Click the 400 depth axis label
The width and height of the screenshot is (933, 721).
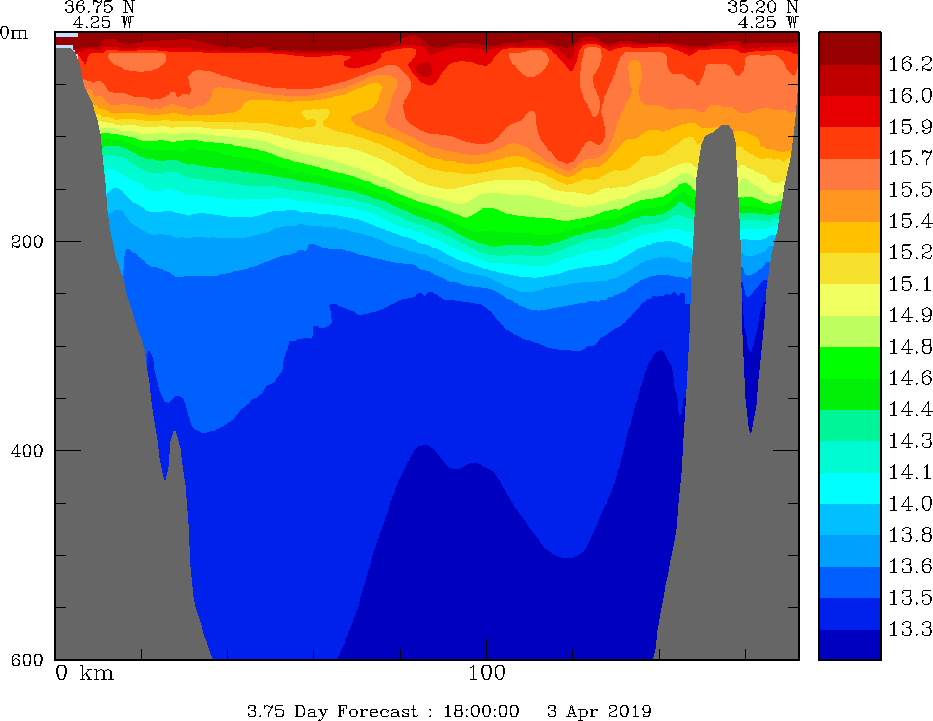[x=27, y=450]
